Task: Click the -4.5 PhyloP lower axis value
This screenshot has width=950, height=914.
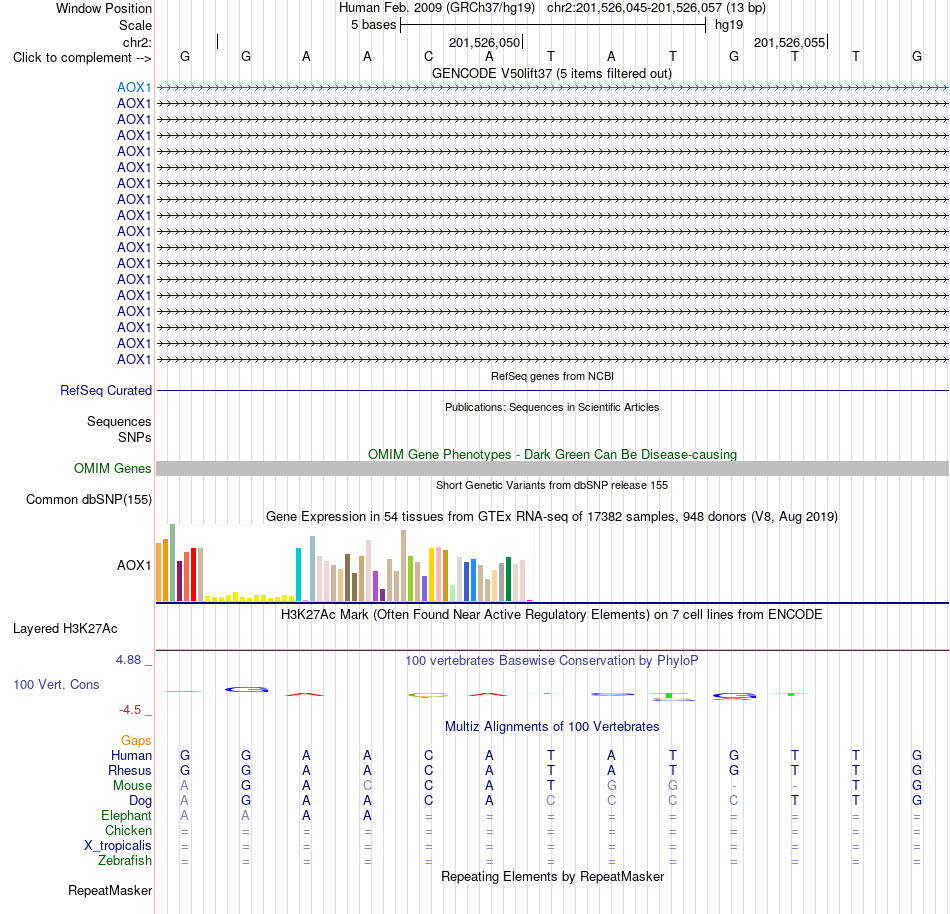Action: pos(130,710)
